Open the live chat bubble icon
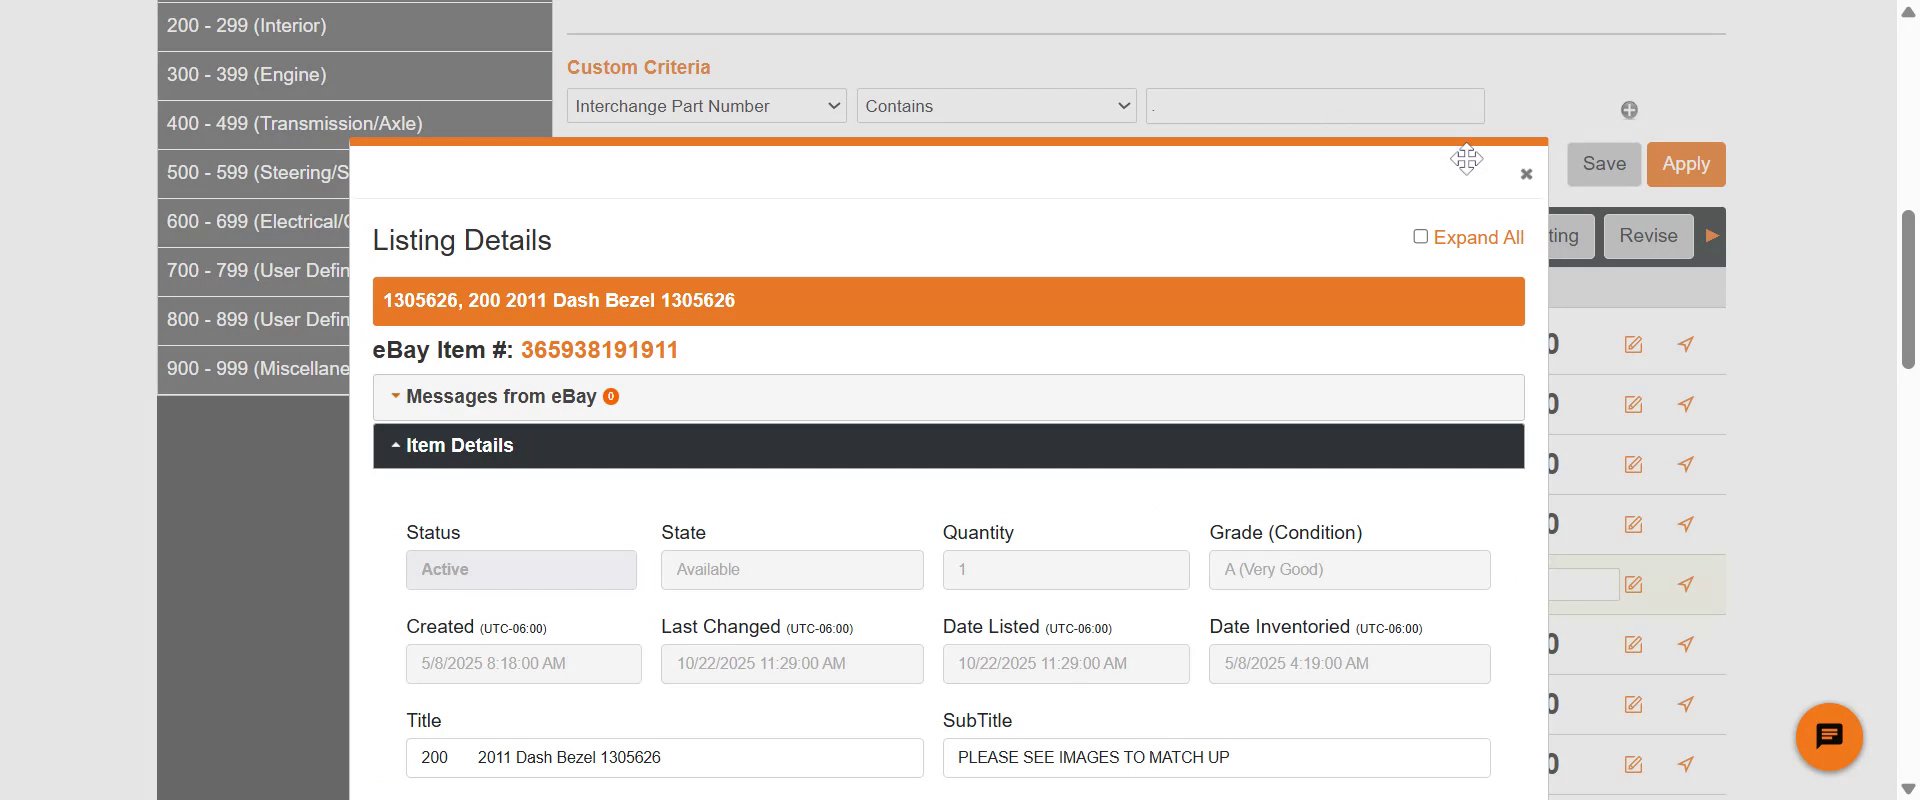Screen dimensions: 1920x800 (x=1829, y=737)
